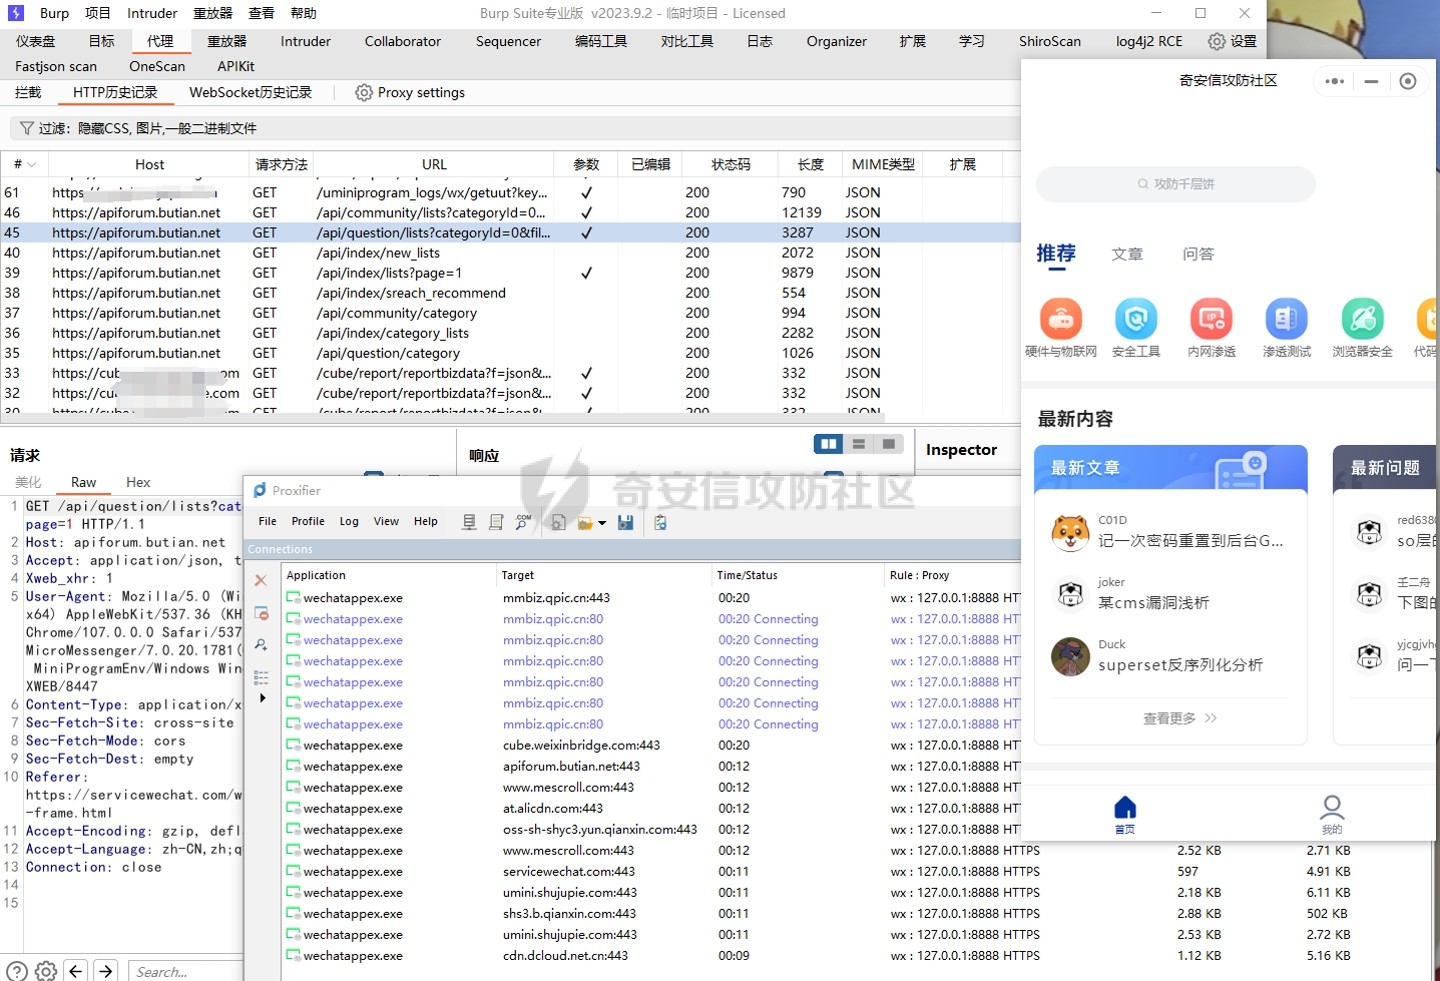Switch to the Collaborator tab
Screen dimensions: 1440x981
[402, 41]
